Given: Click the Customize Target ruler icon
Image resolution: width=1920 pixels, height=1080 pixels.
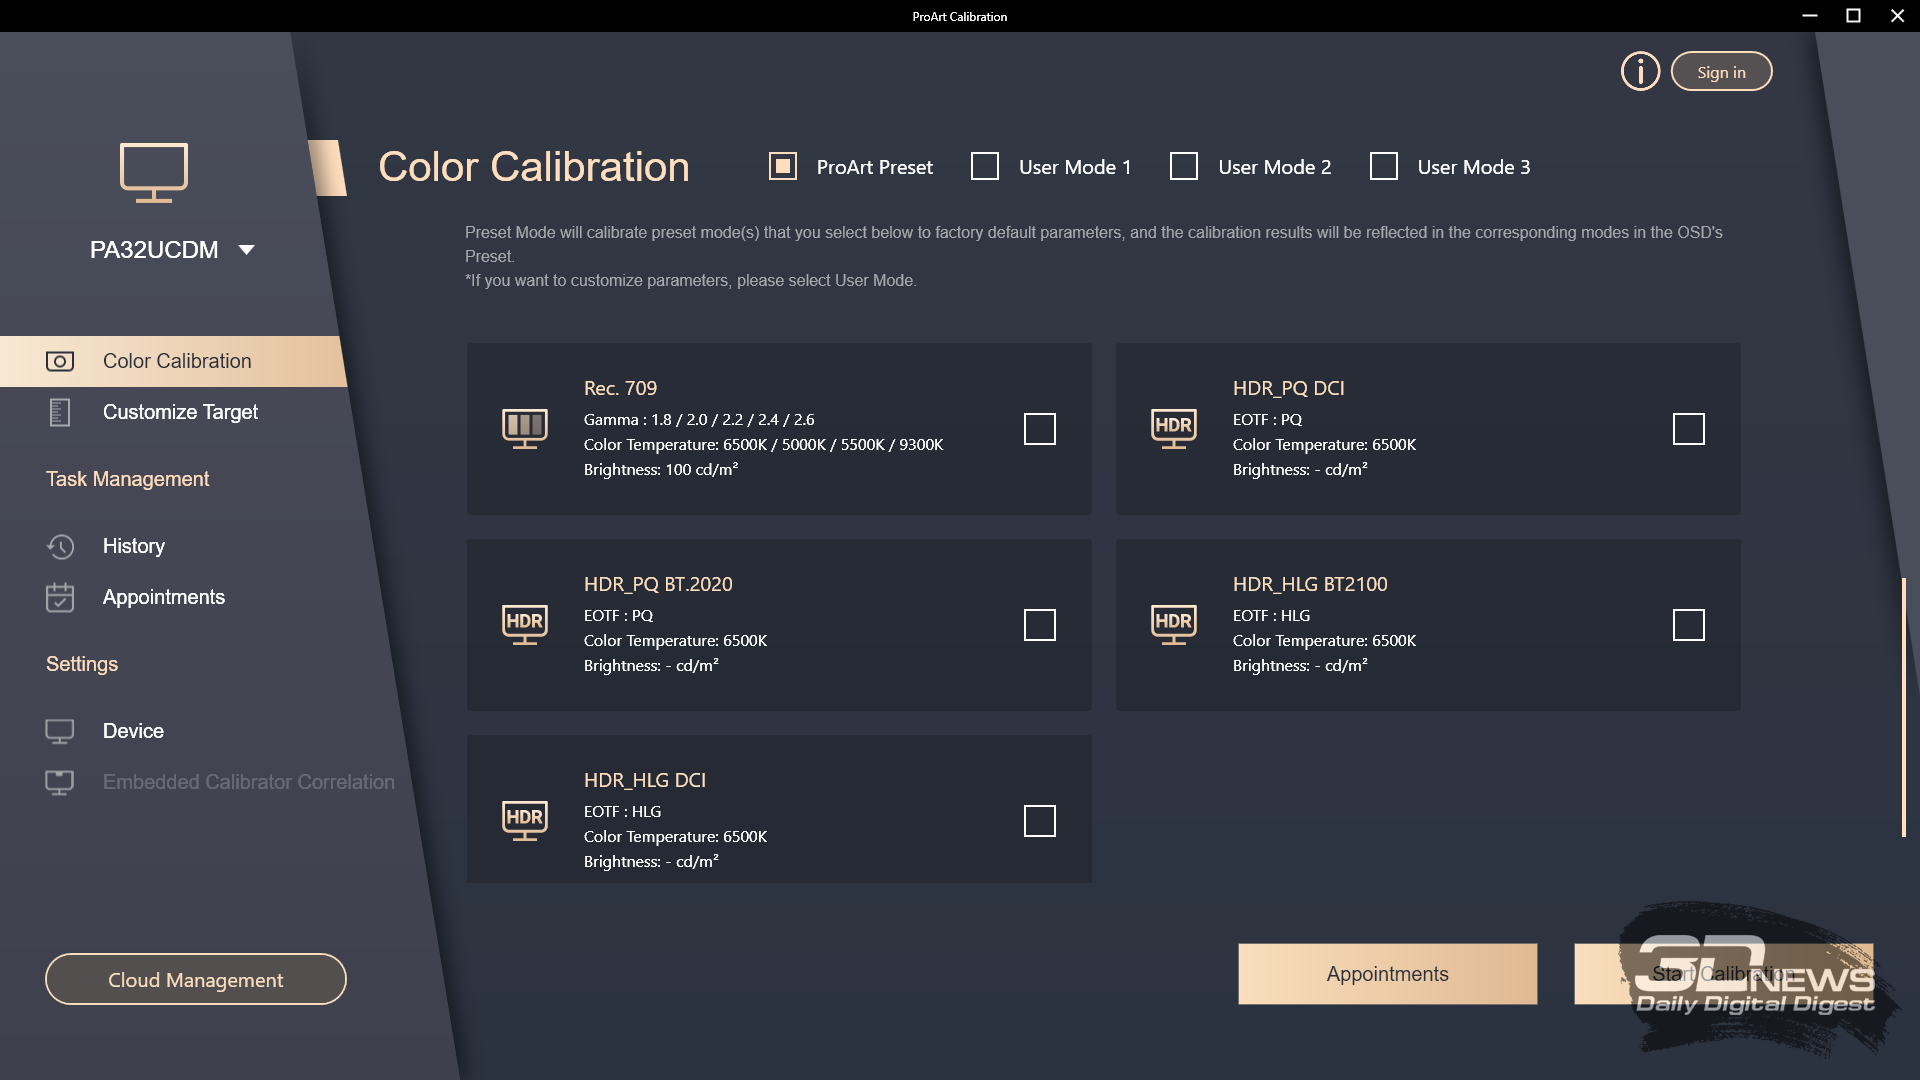Looking at the screenshot, I should click(x=60, y=412).
